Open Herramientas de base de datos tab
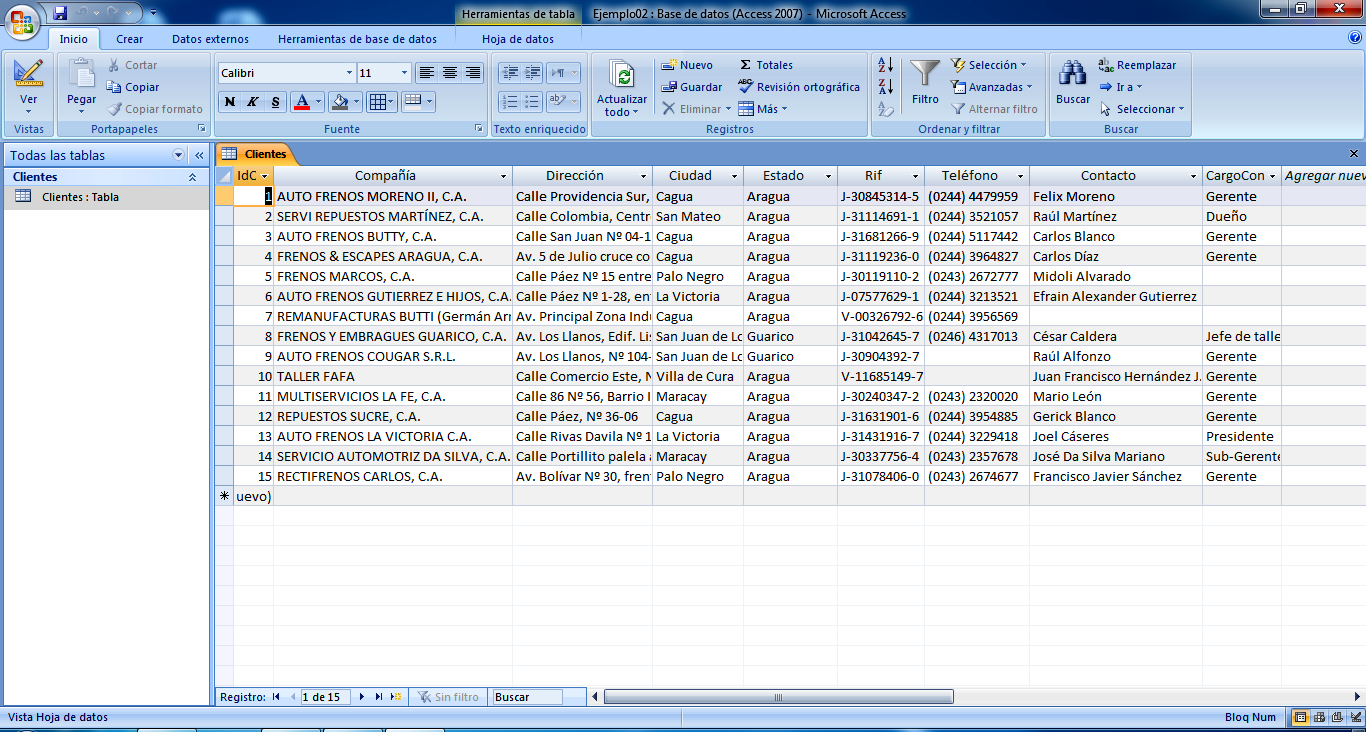This screenshot has height=732, width=1366. pos(357,39)
